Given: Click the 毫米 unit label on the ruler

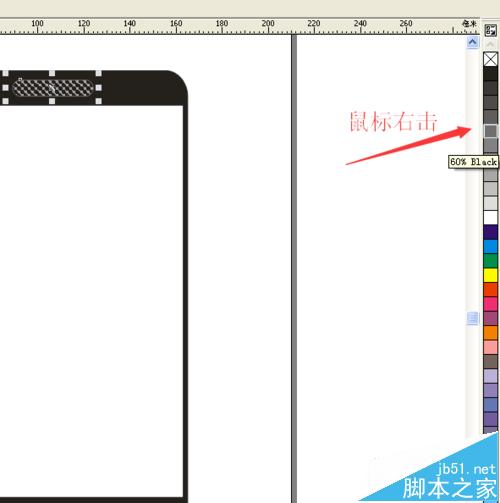Looking at the screenshot, I should [469, 23].
